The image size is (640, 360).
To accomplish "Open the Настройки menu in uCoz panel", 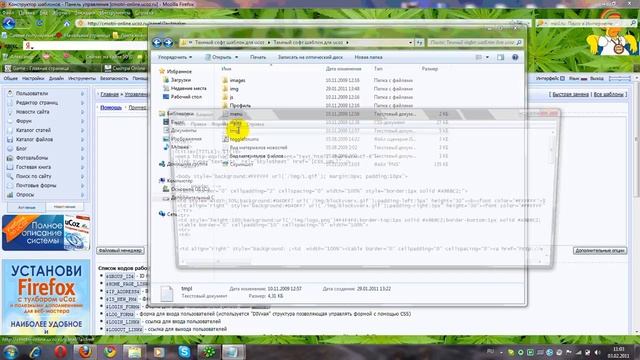I will [33, 78].
